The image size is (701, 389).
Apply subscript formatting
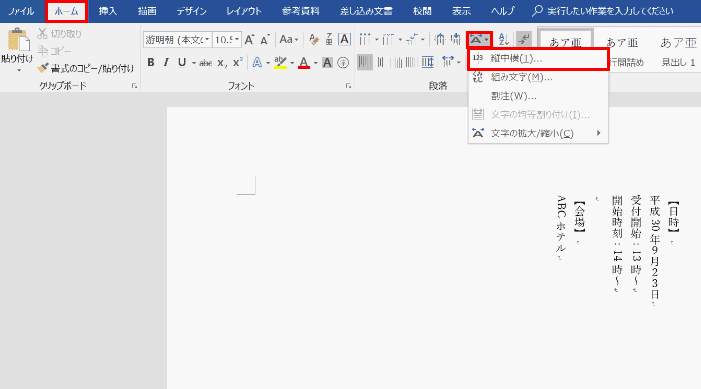point(221,63)
